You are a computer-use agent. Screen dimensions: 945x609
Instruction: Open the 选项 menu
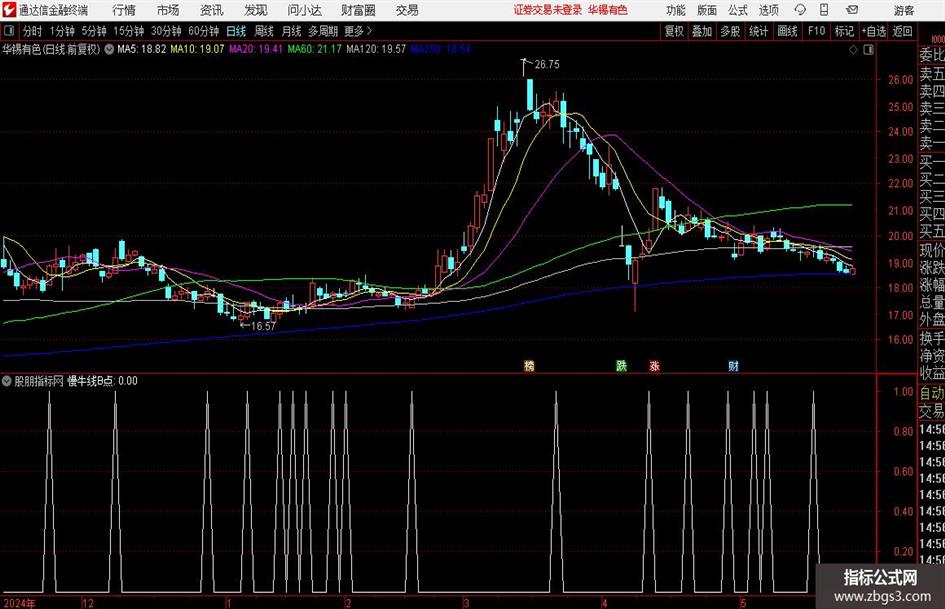(x=768, y=10)
